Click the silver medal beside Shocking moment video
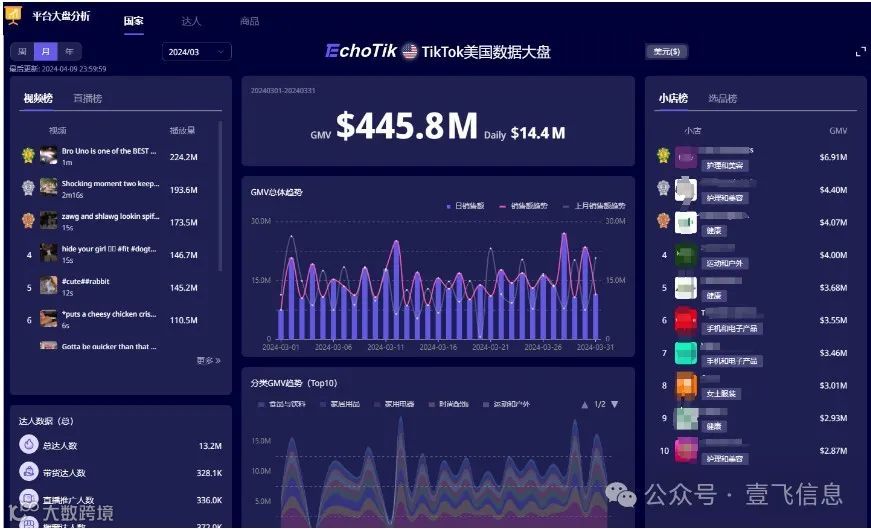The width and height of the screenshot is (871, 529). coord(28,188)
